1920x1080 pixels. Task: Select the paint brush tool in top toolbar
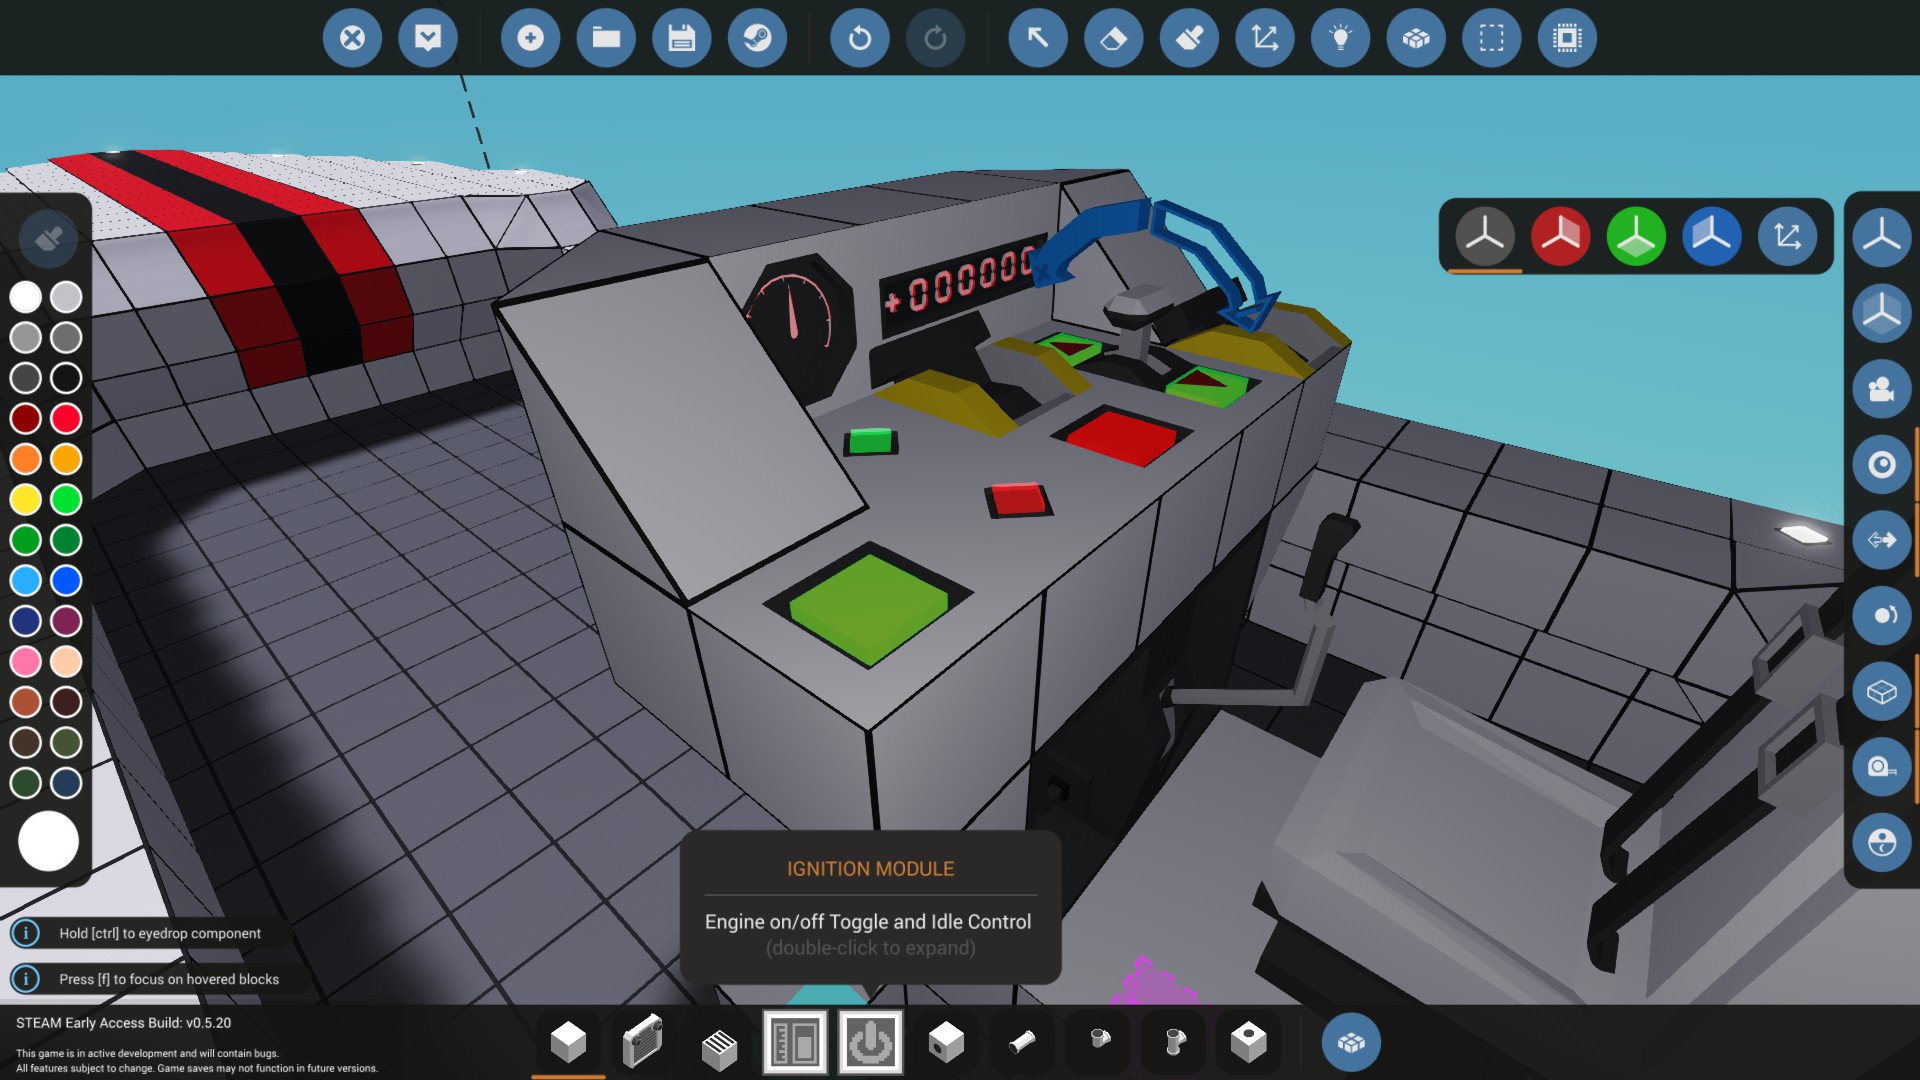(x=1189, y=38)
